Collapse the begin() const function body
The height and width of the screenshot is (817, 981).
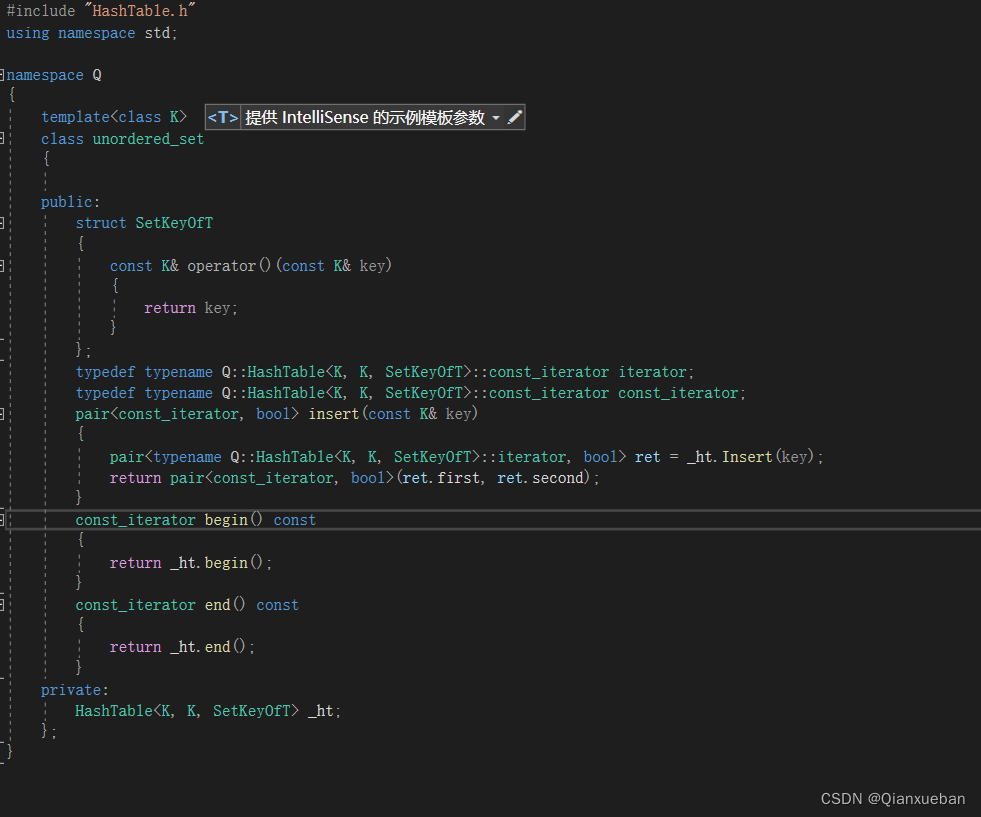pos(4,519)
